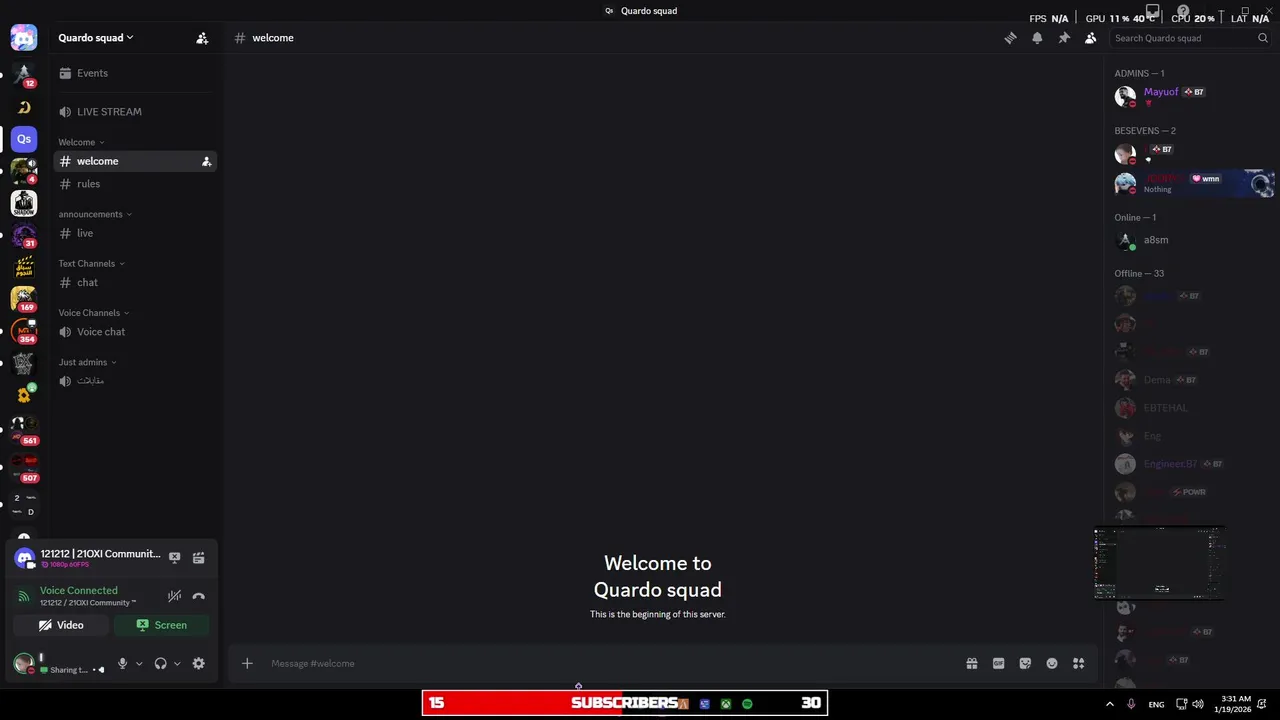
Task: Open the GIF picker
Action: [998, 663]
